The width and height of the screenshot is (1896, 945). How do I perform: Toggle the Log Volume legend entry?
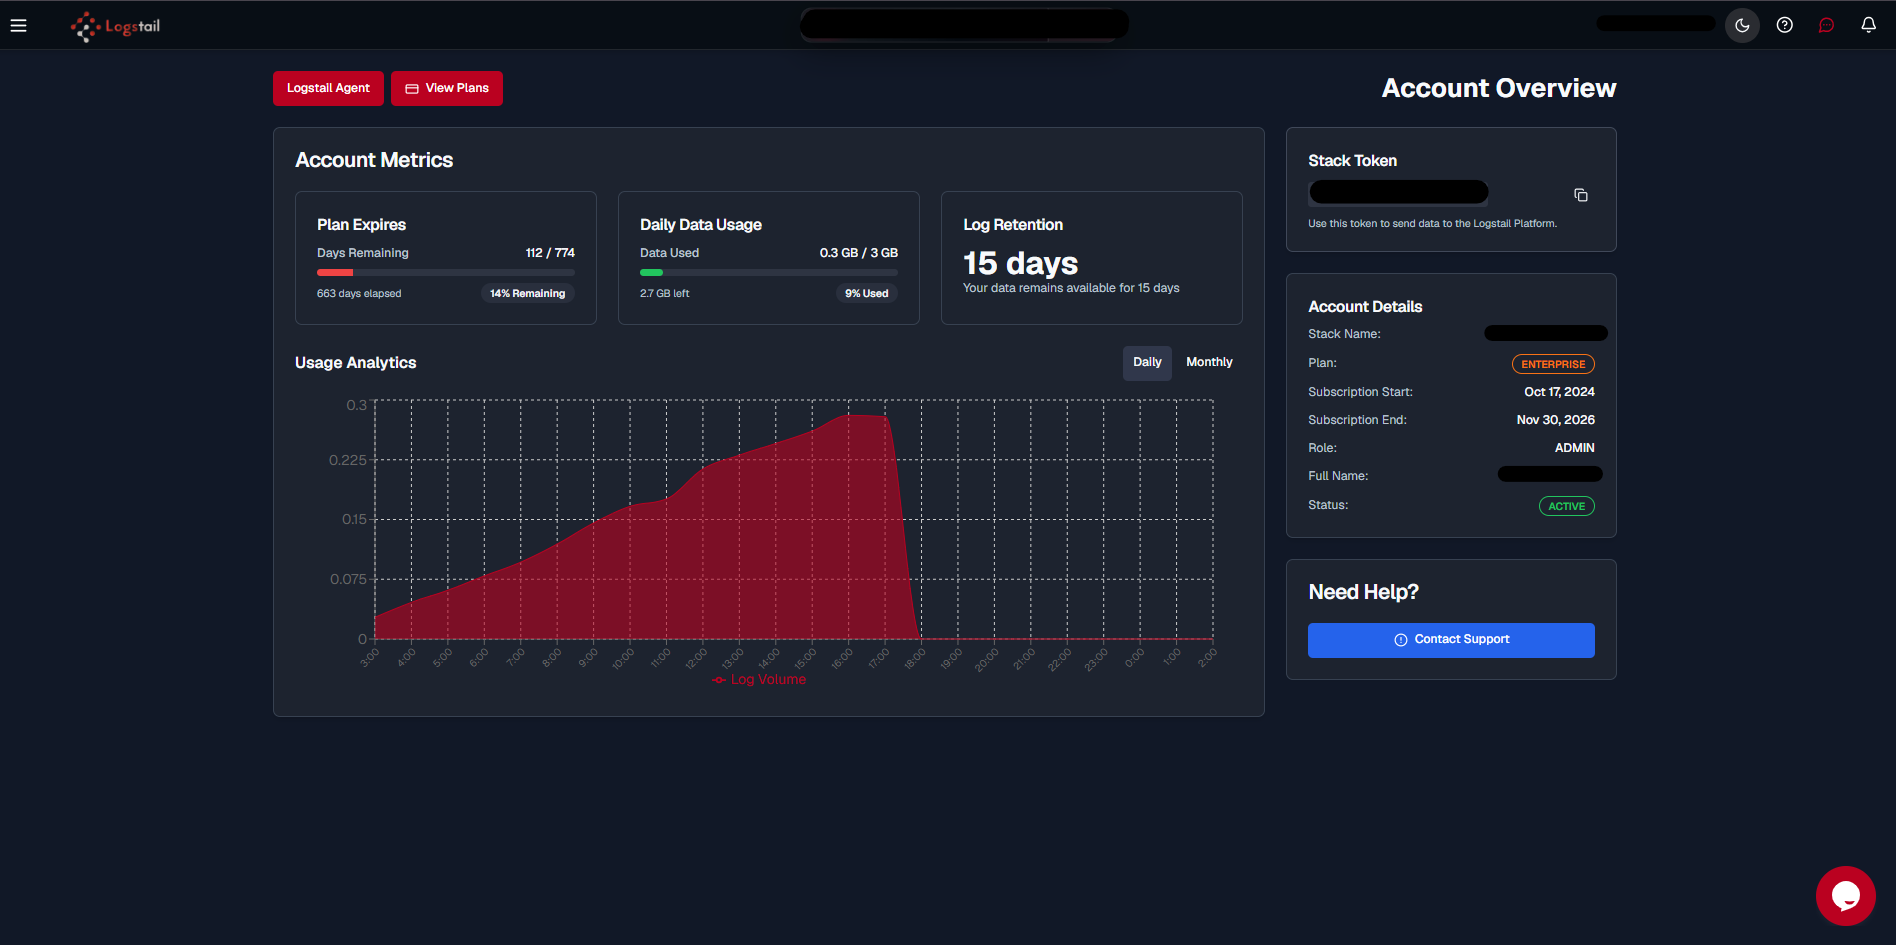pyautogui.click(x=759, y=680)
